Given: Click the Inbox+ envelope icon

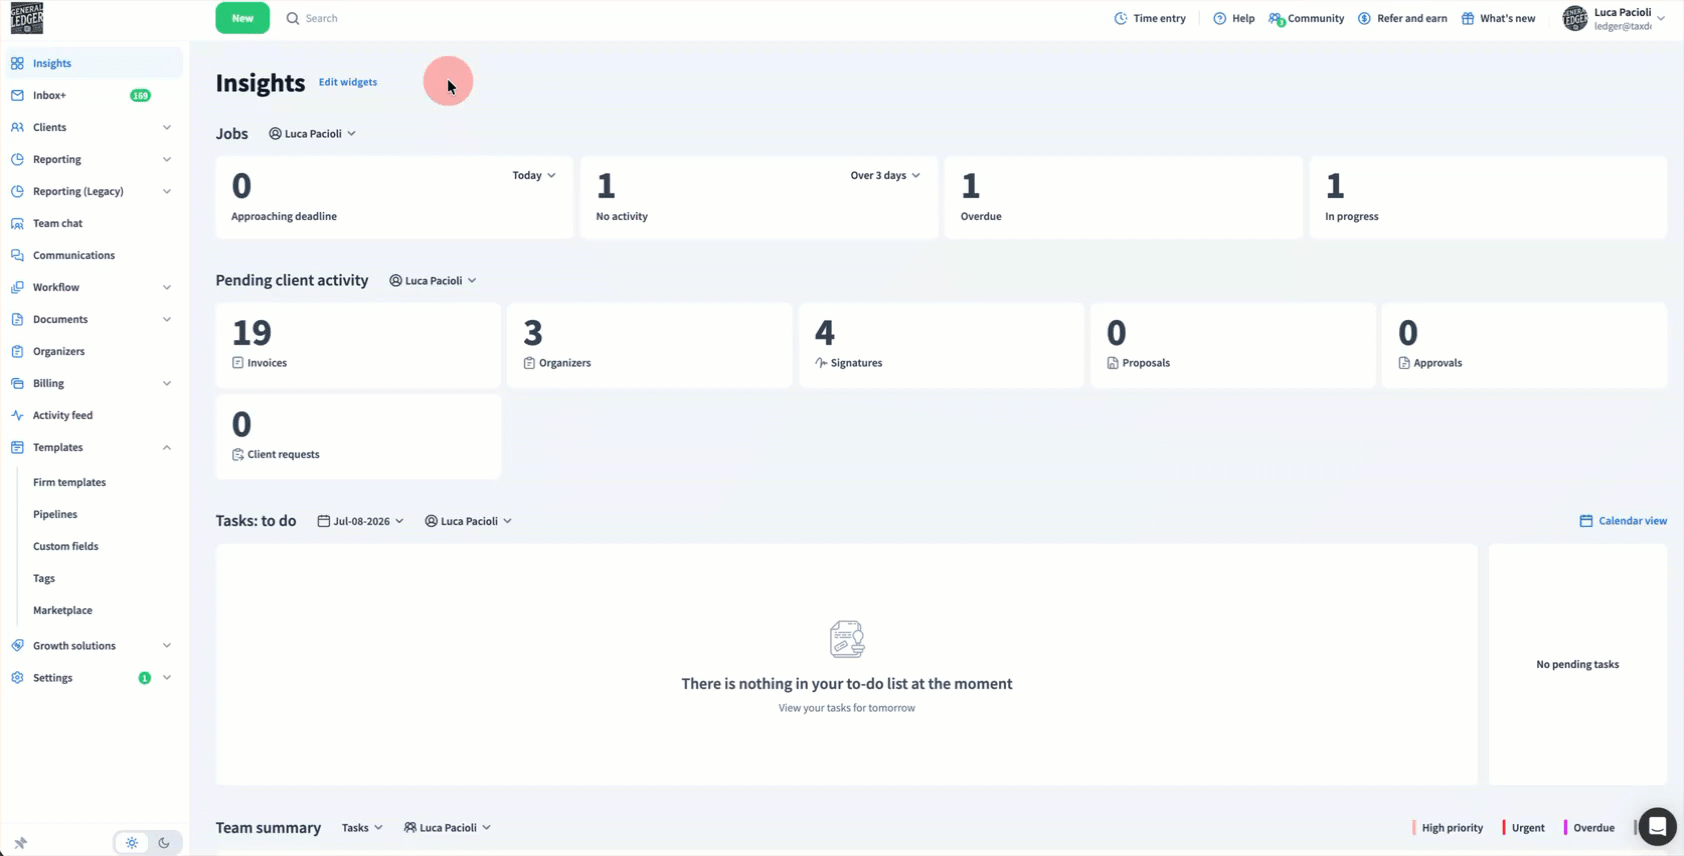Looking at the screenshot, I should [x=17, y=95].
